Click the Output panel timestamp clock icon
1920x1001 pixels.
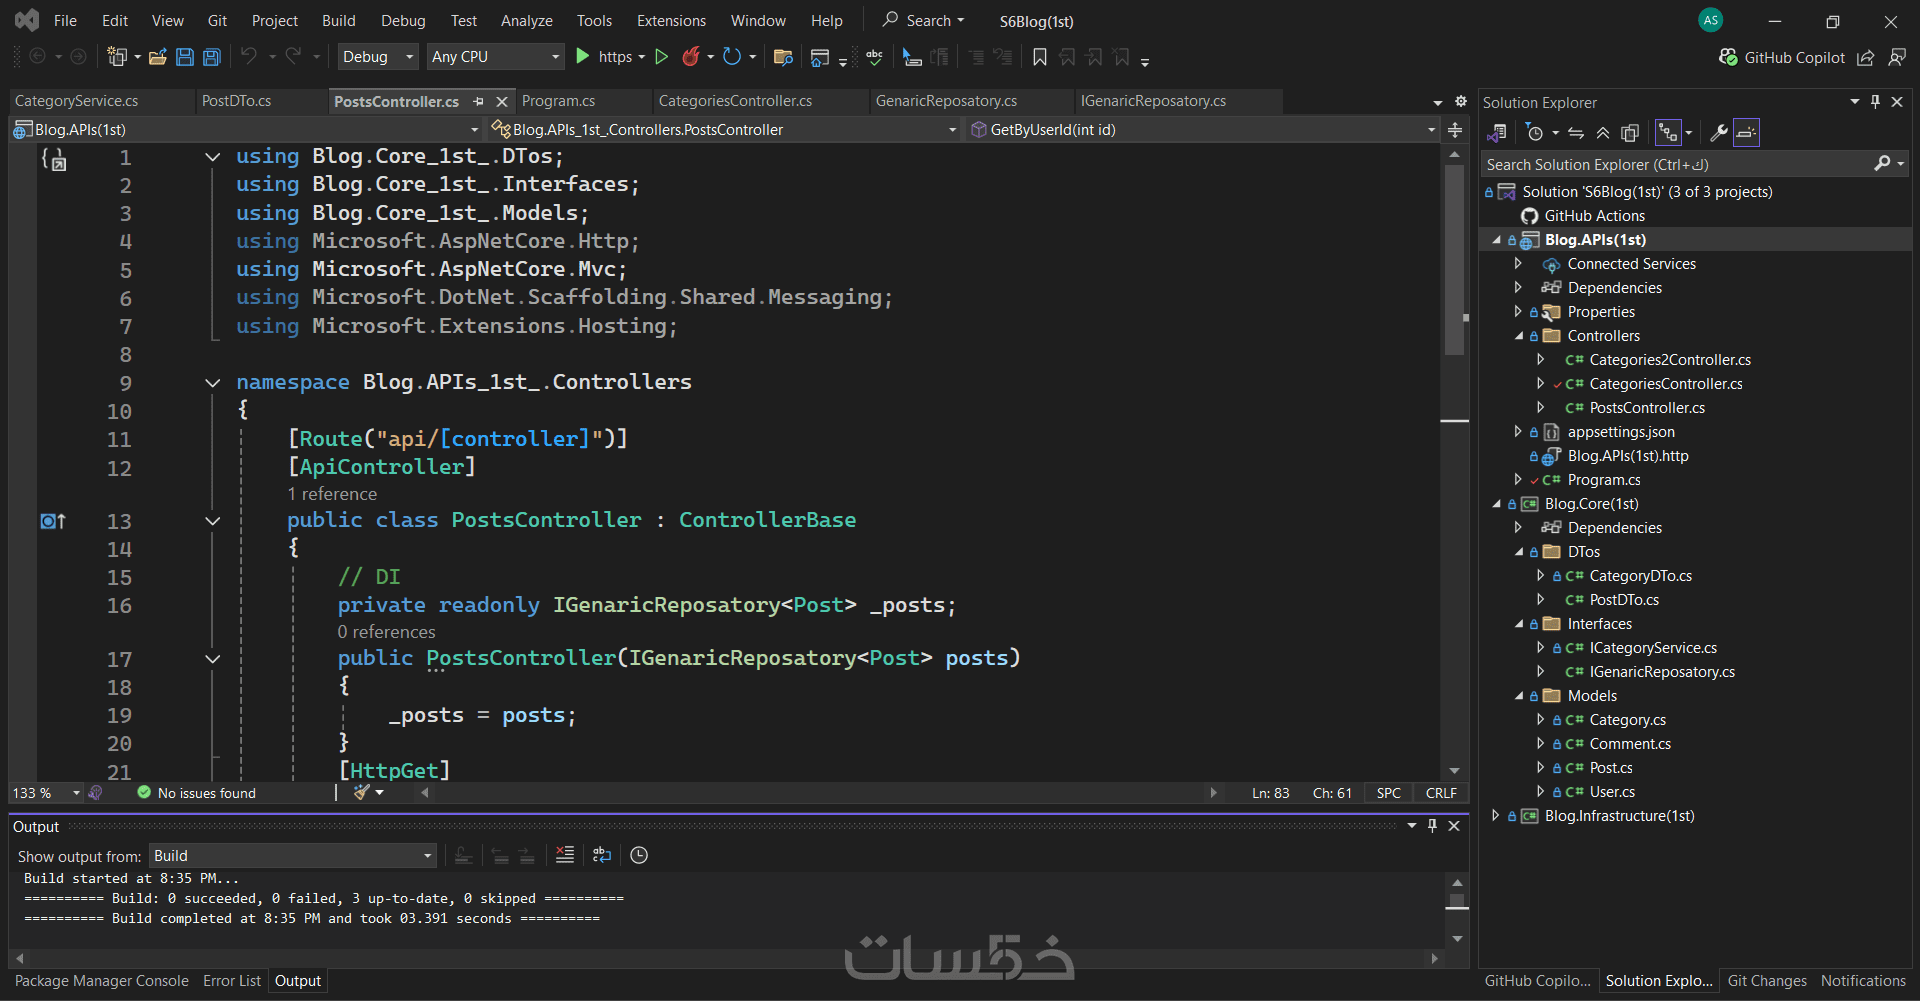coord(639,855)
